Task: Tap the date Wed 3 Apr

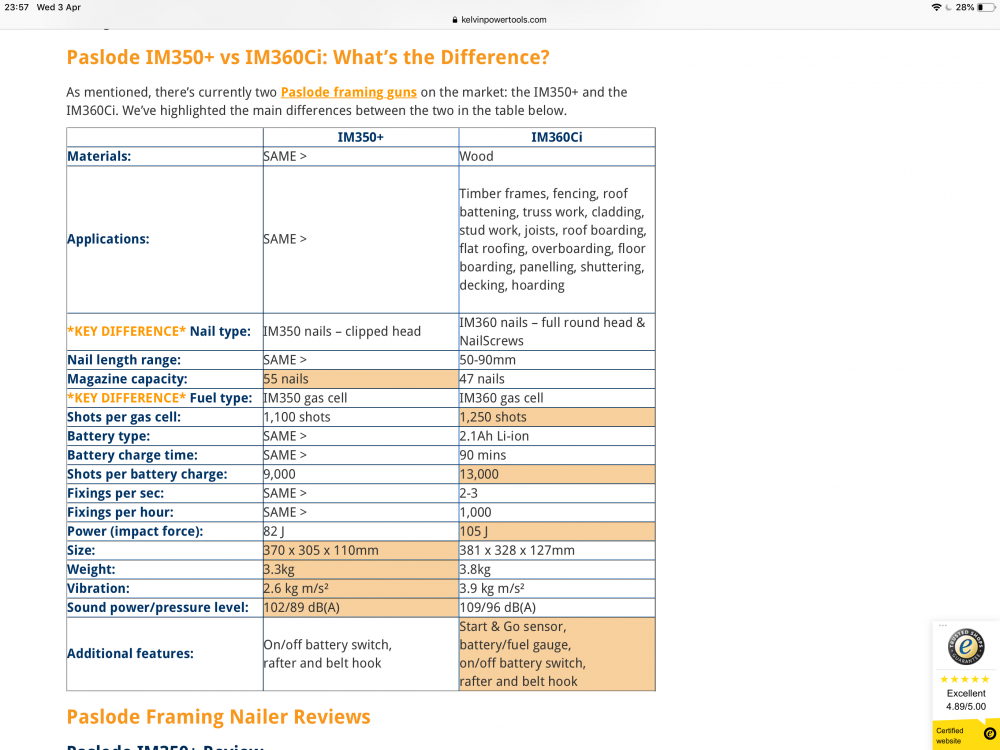Action: coord(59,7)
